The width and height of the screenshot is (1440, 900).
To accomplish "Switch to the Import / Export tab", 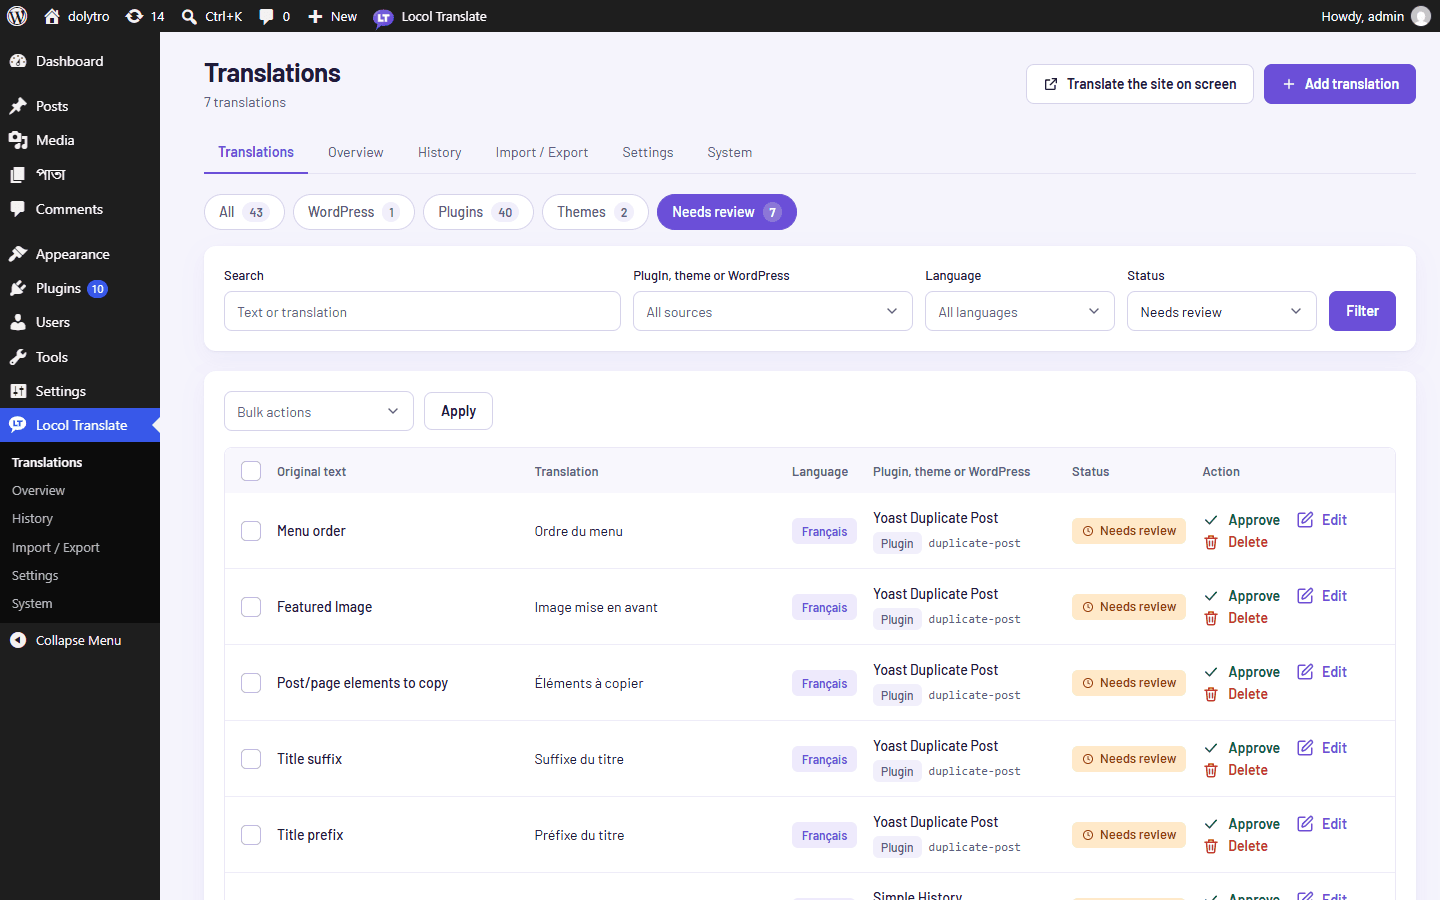I will pos(542,152).
